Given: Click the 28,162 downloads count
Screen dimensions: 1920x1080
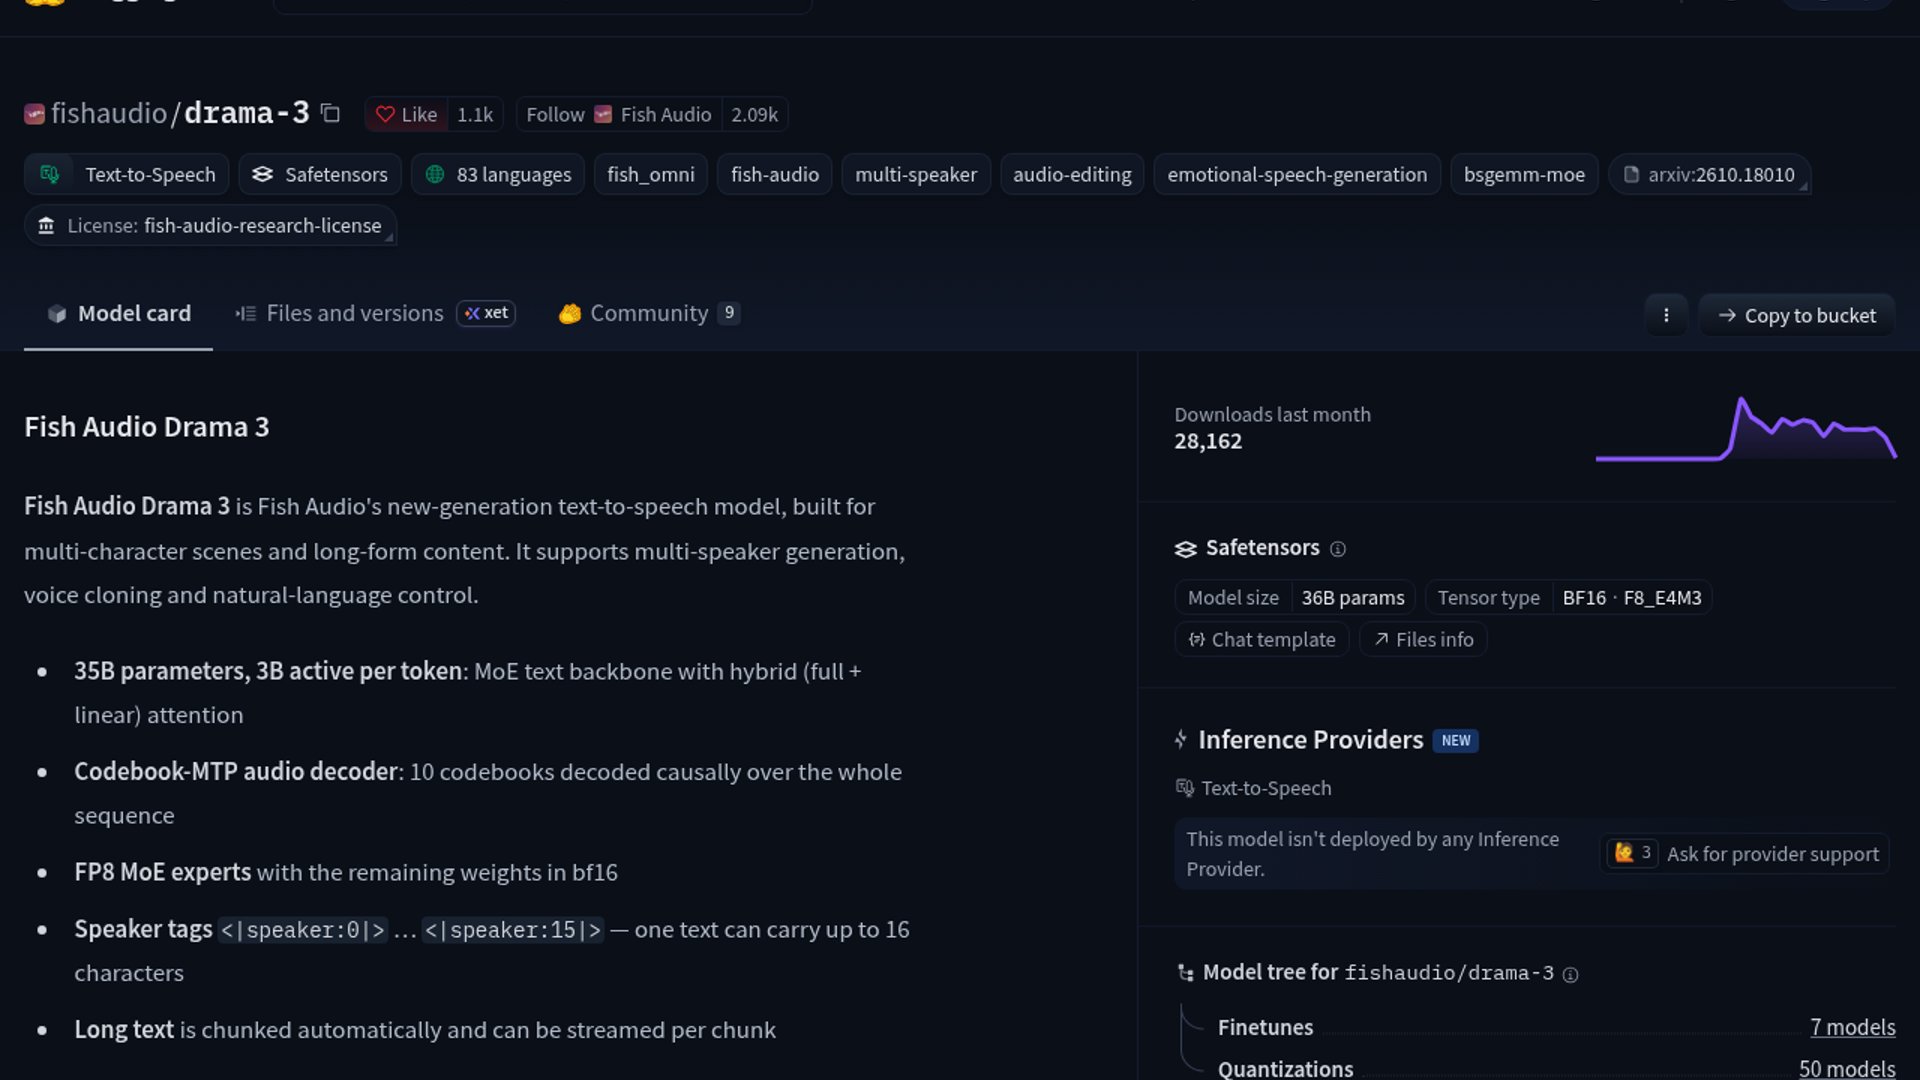Looking at the screenshot, I should 1208,441.
